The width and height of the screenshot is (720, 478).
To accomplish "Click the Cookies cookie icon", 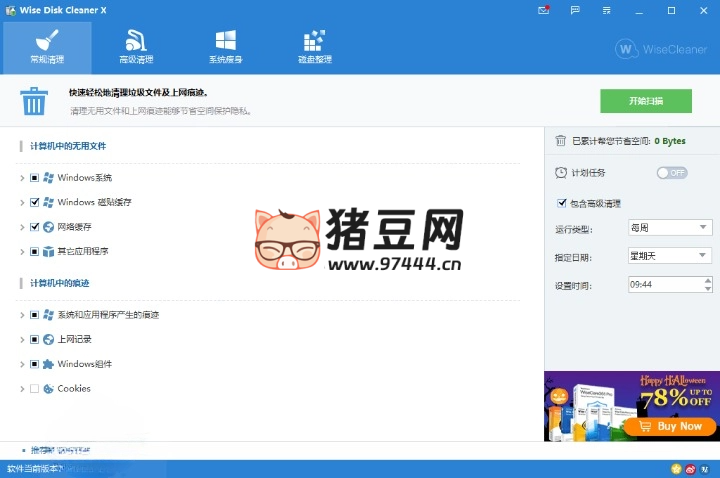I will pos(48,388).
